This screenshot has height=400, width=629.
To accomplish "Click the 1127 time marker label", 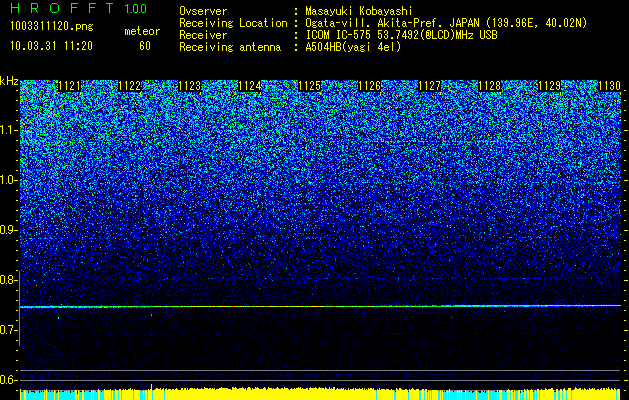I will [430, 86].
